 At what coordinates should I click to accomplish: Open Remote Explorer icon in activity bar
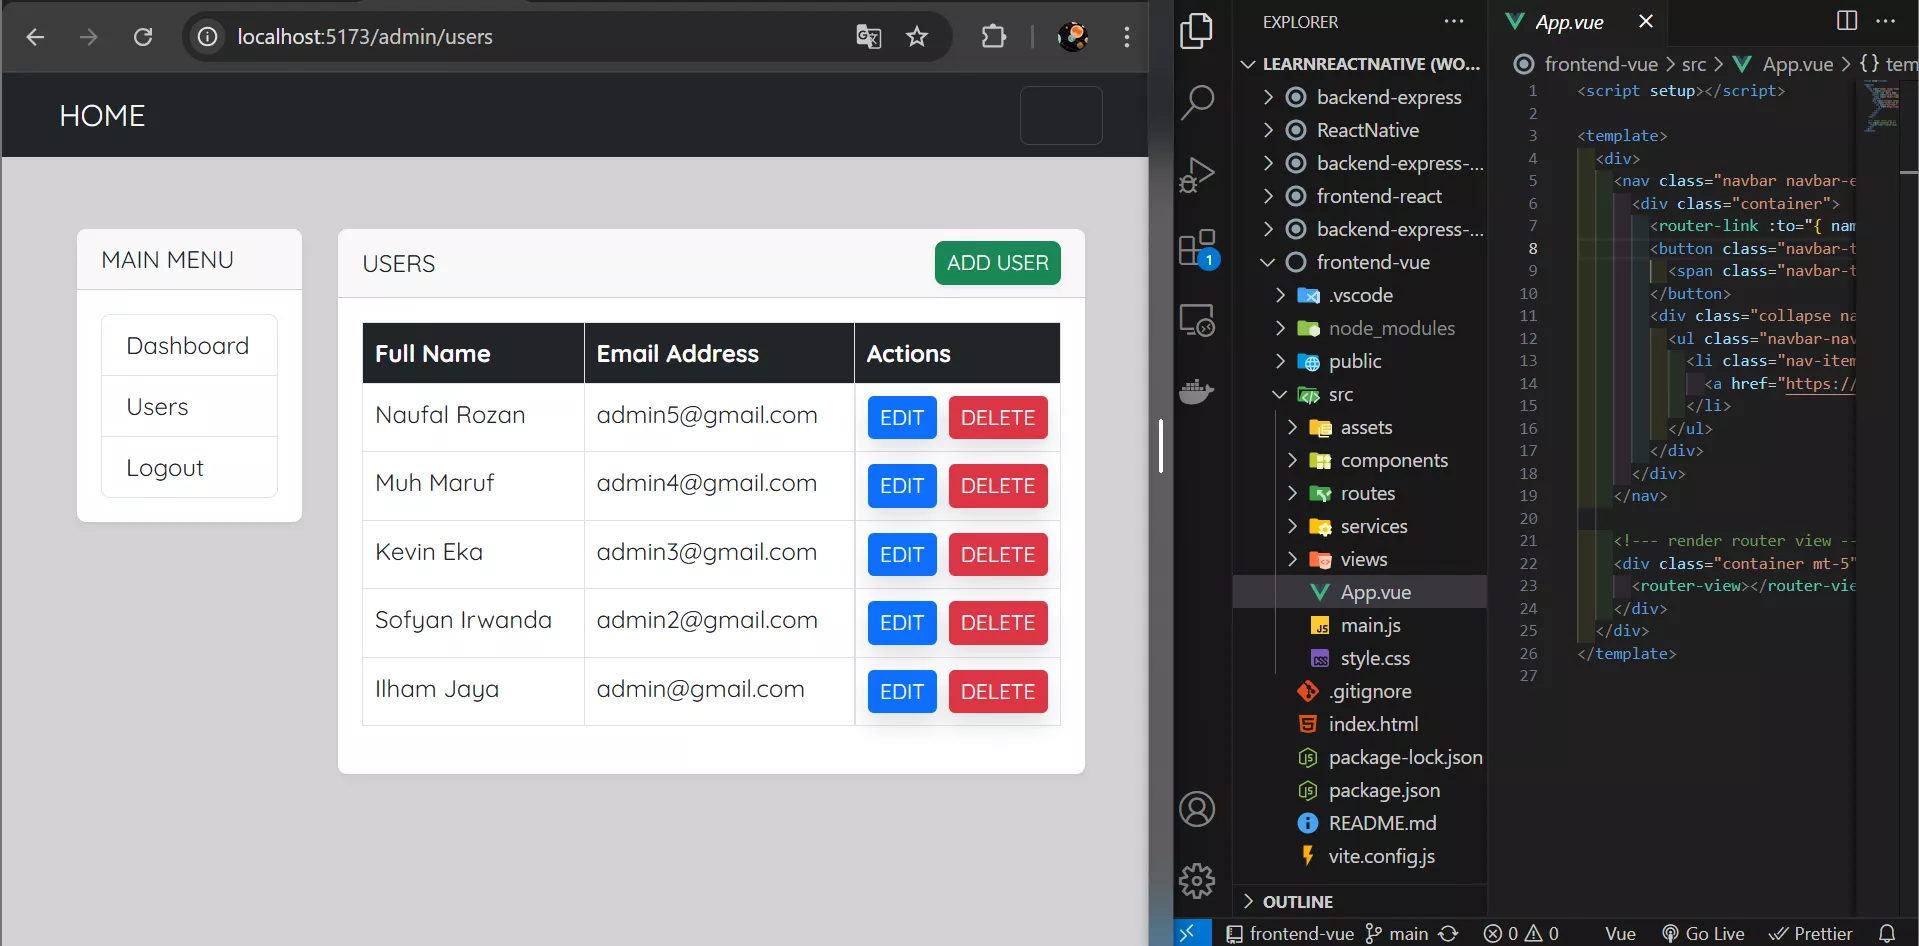[x=1197, y=320]
